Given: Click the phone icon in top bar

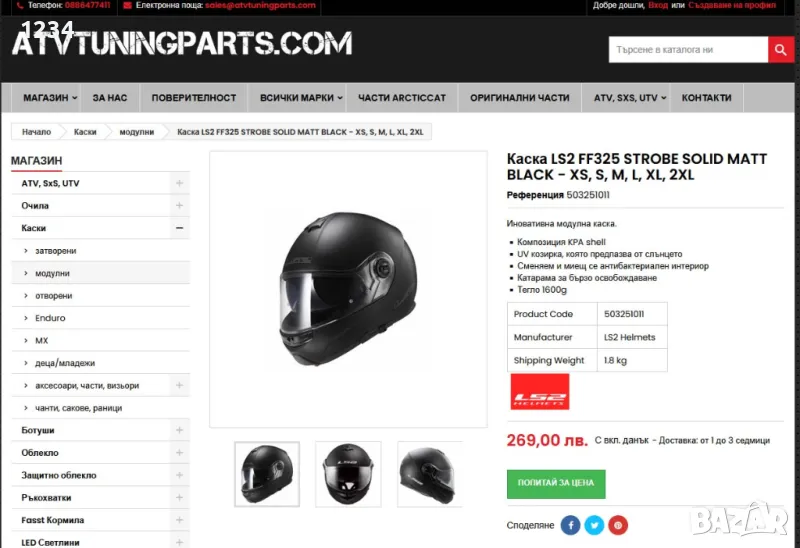Looking at the screenshot, I should (x=20, y=6).
